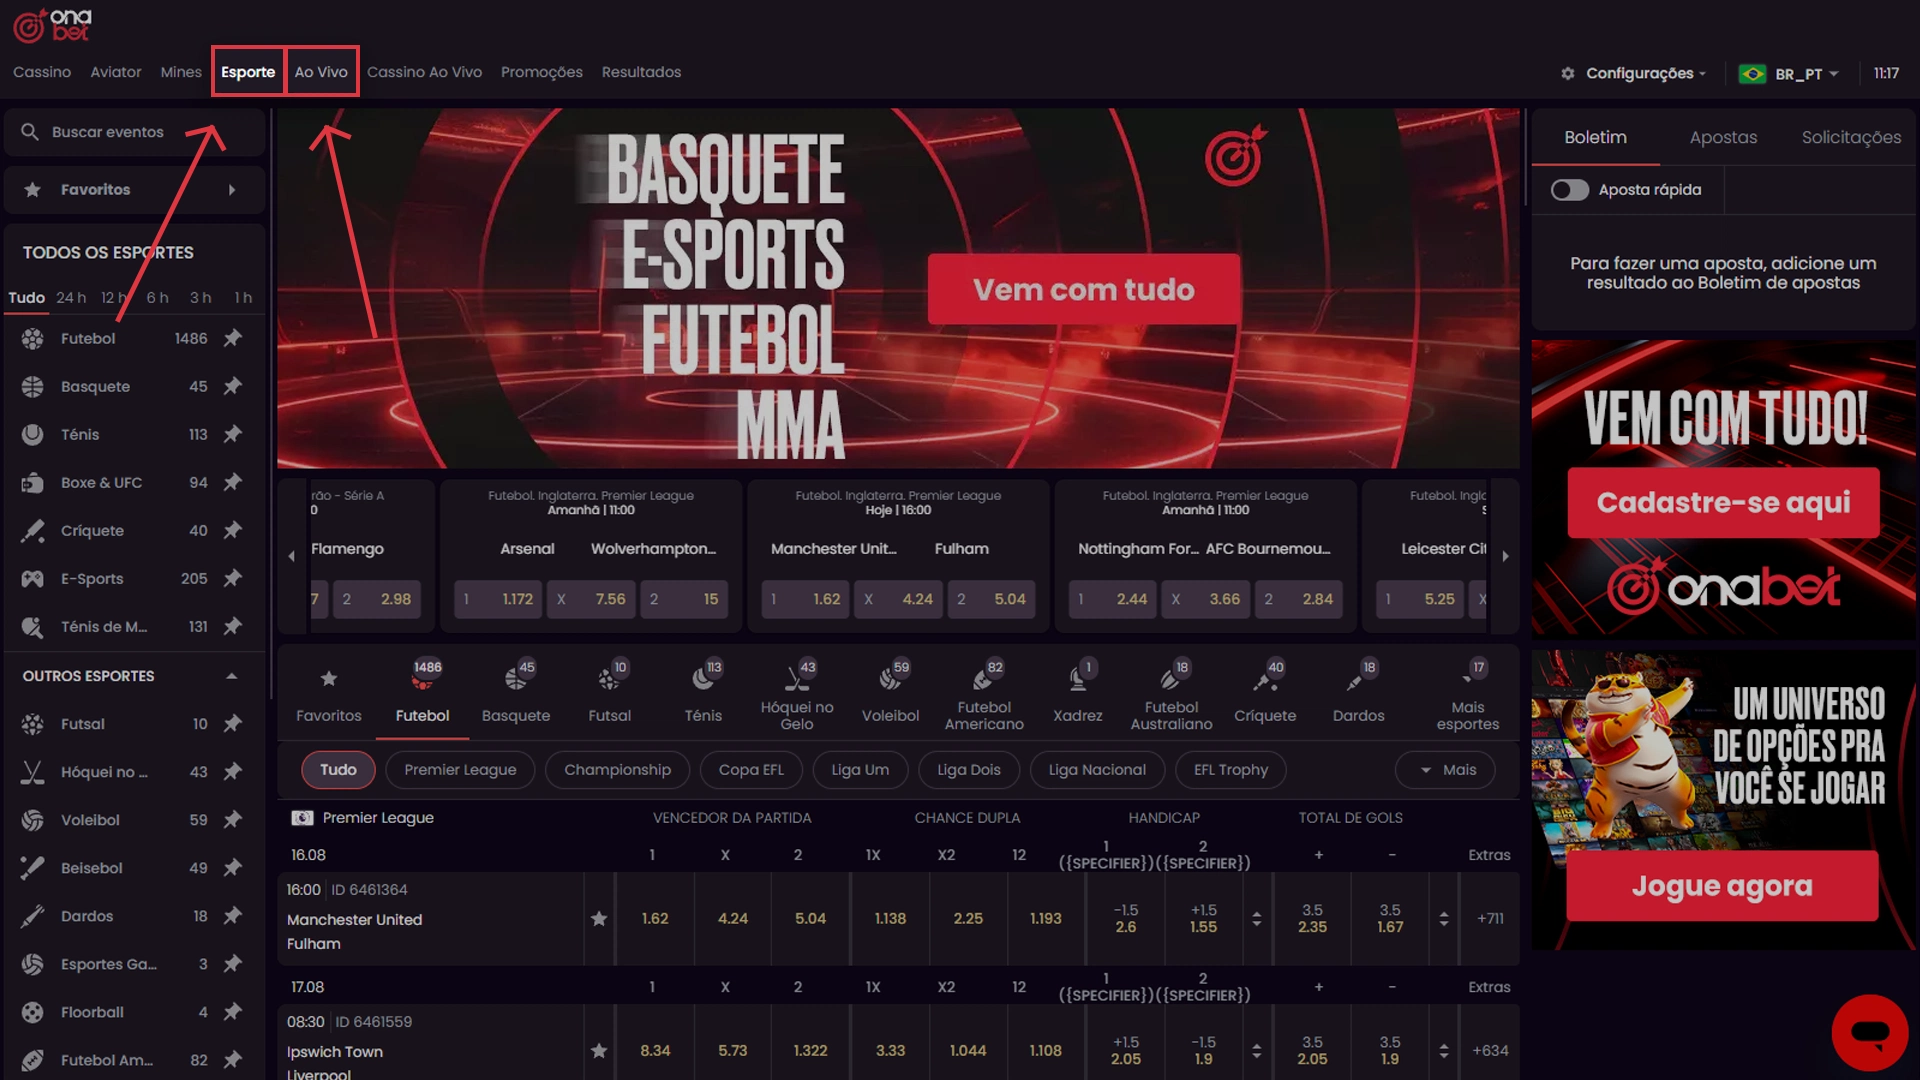Image resolution: width=1920 pixels, height=1080 pixels.
Task: Show next matches in carousel
Action: [1505, 556]
